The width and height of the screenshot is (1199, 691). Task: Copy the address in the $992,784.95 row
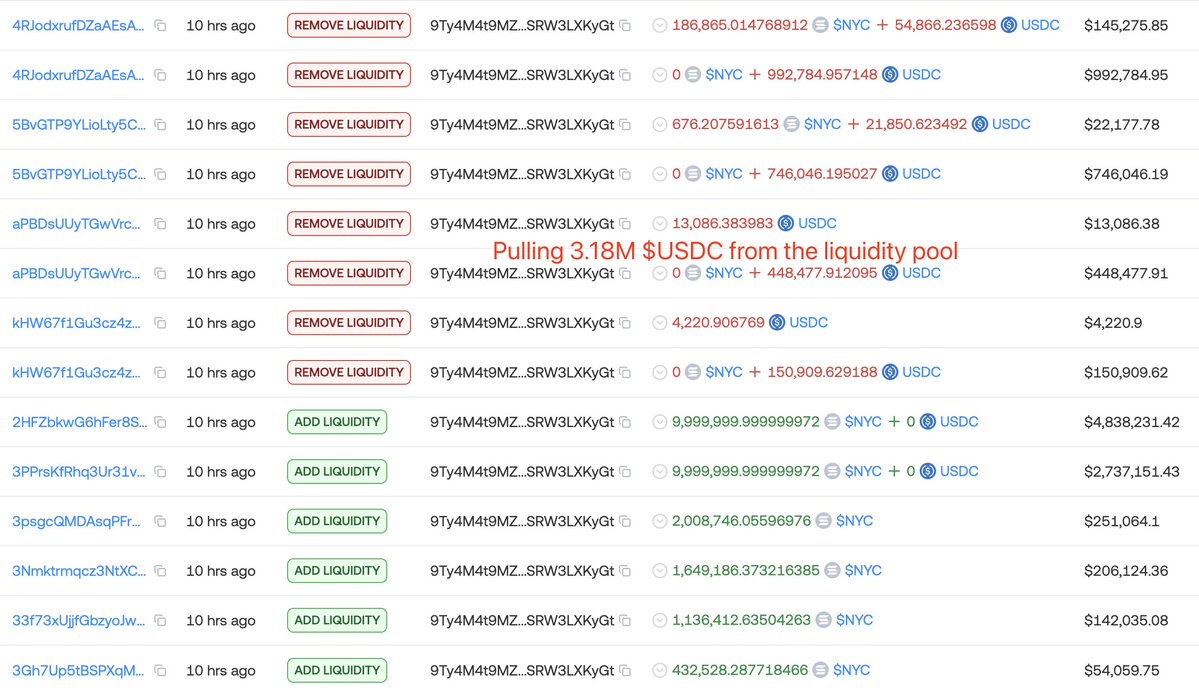625,75
